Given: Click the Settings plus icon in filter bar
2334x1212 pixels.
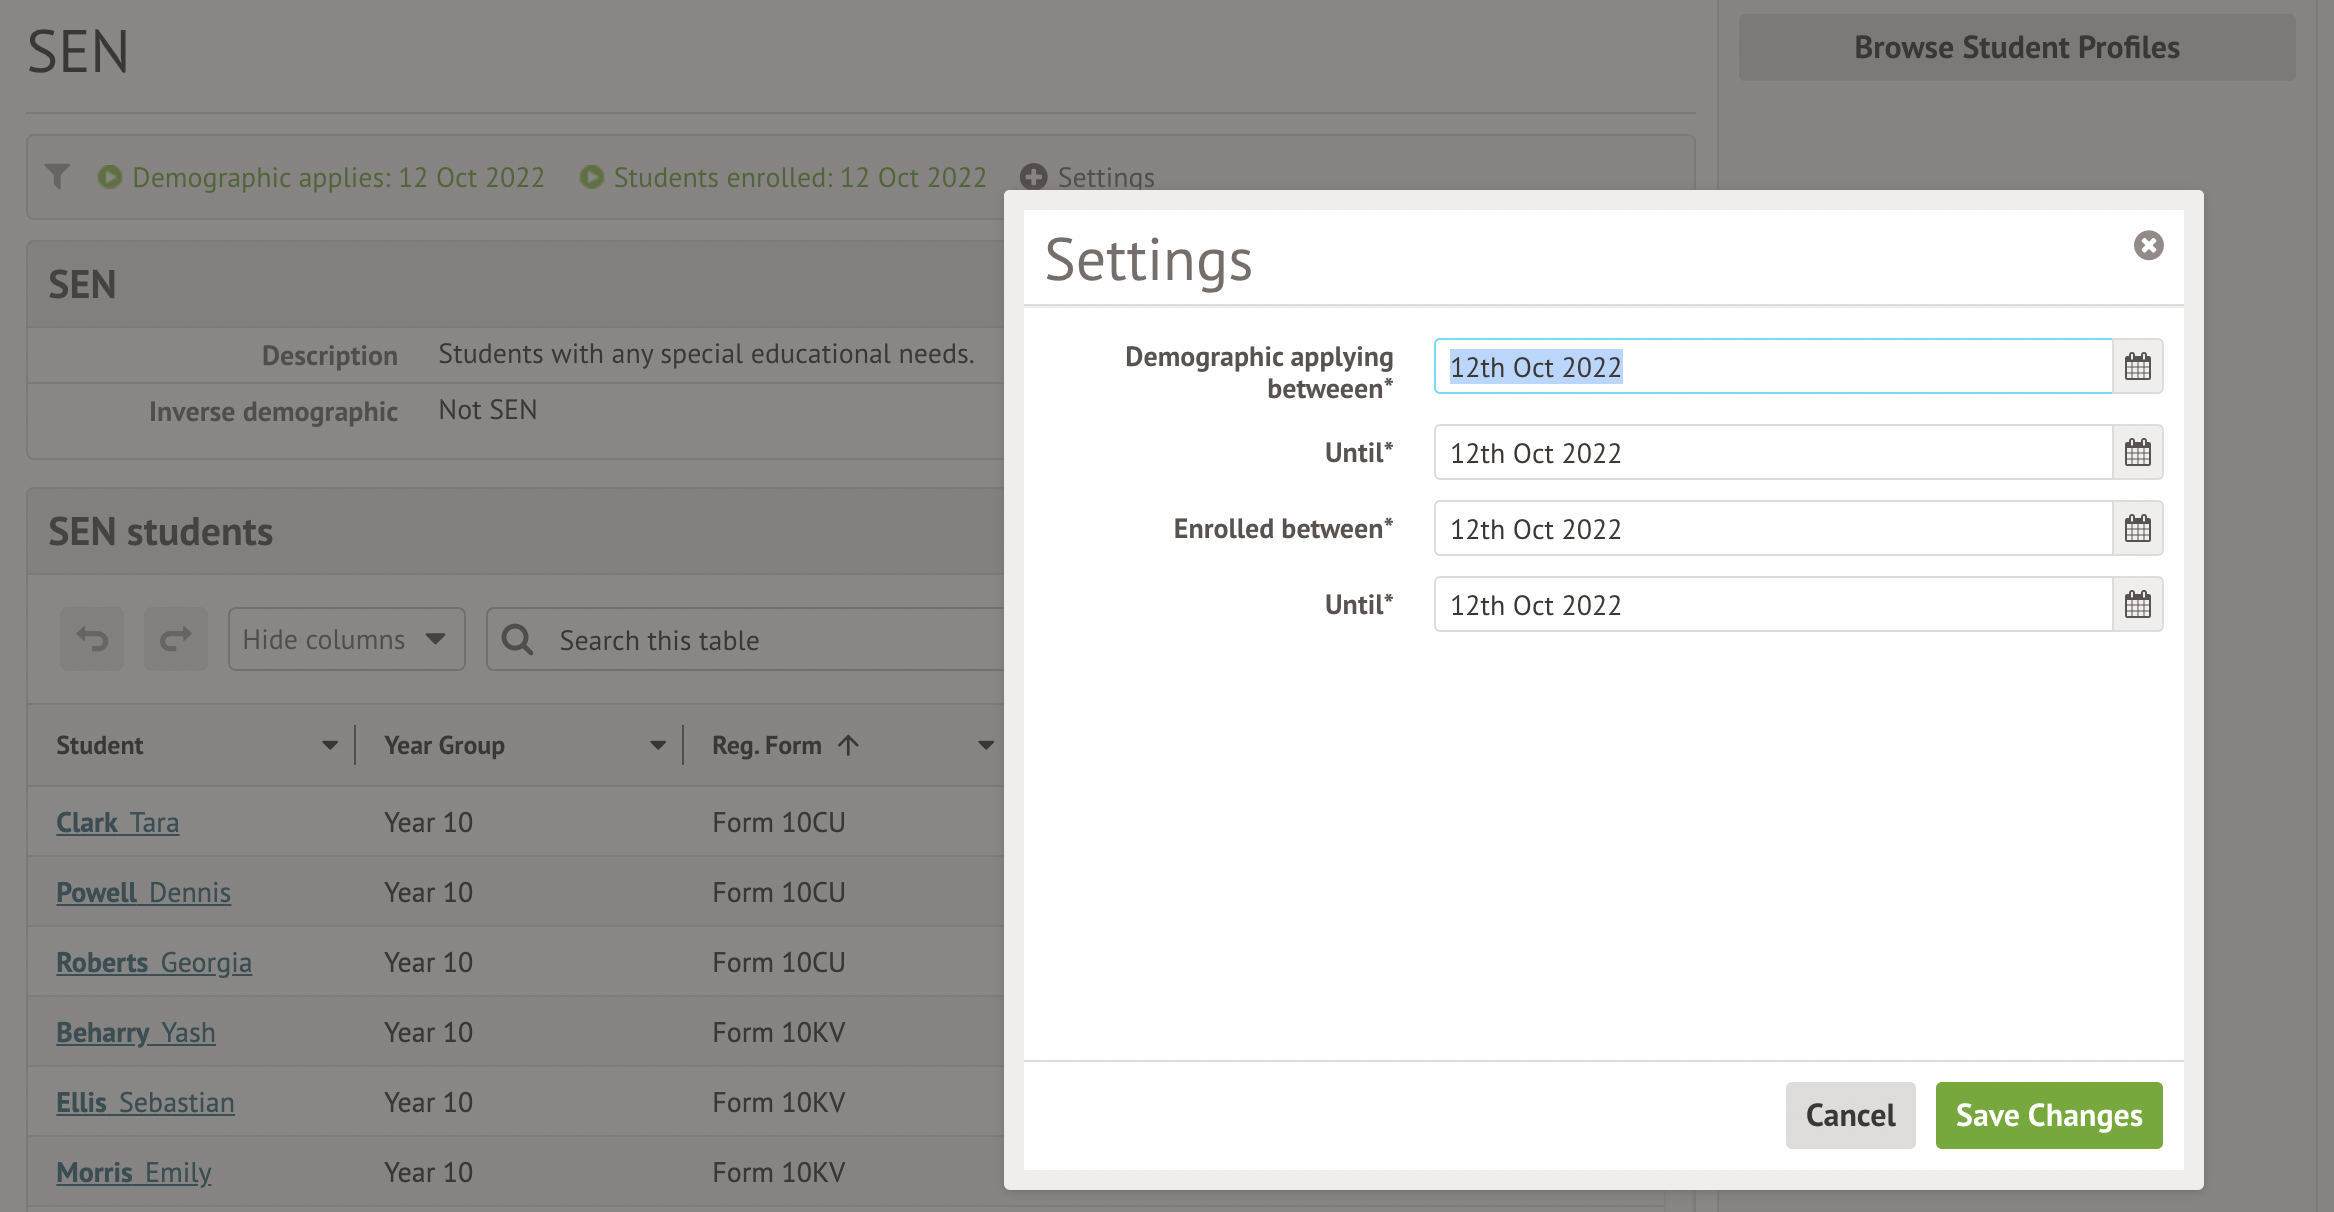Looking at the screenshot, I should click(1033, 177).
